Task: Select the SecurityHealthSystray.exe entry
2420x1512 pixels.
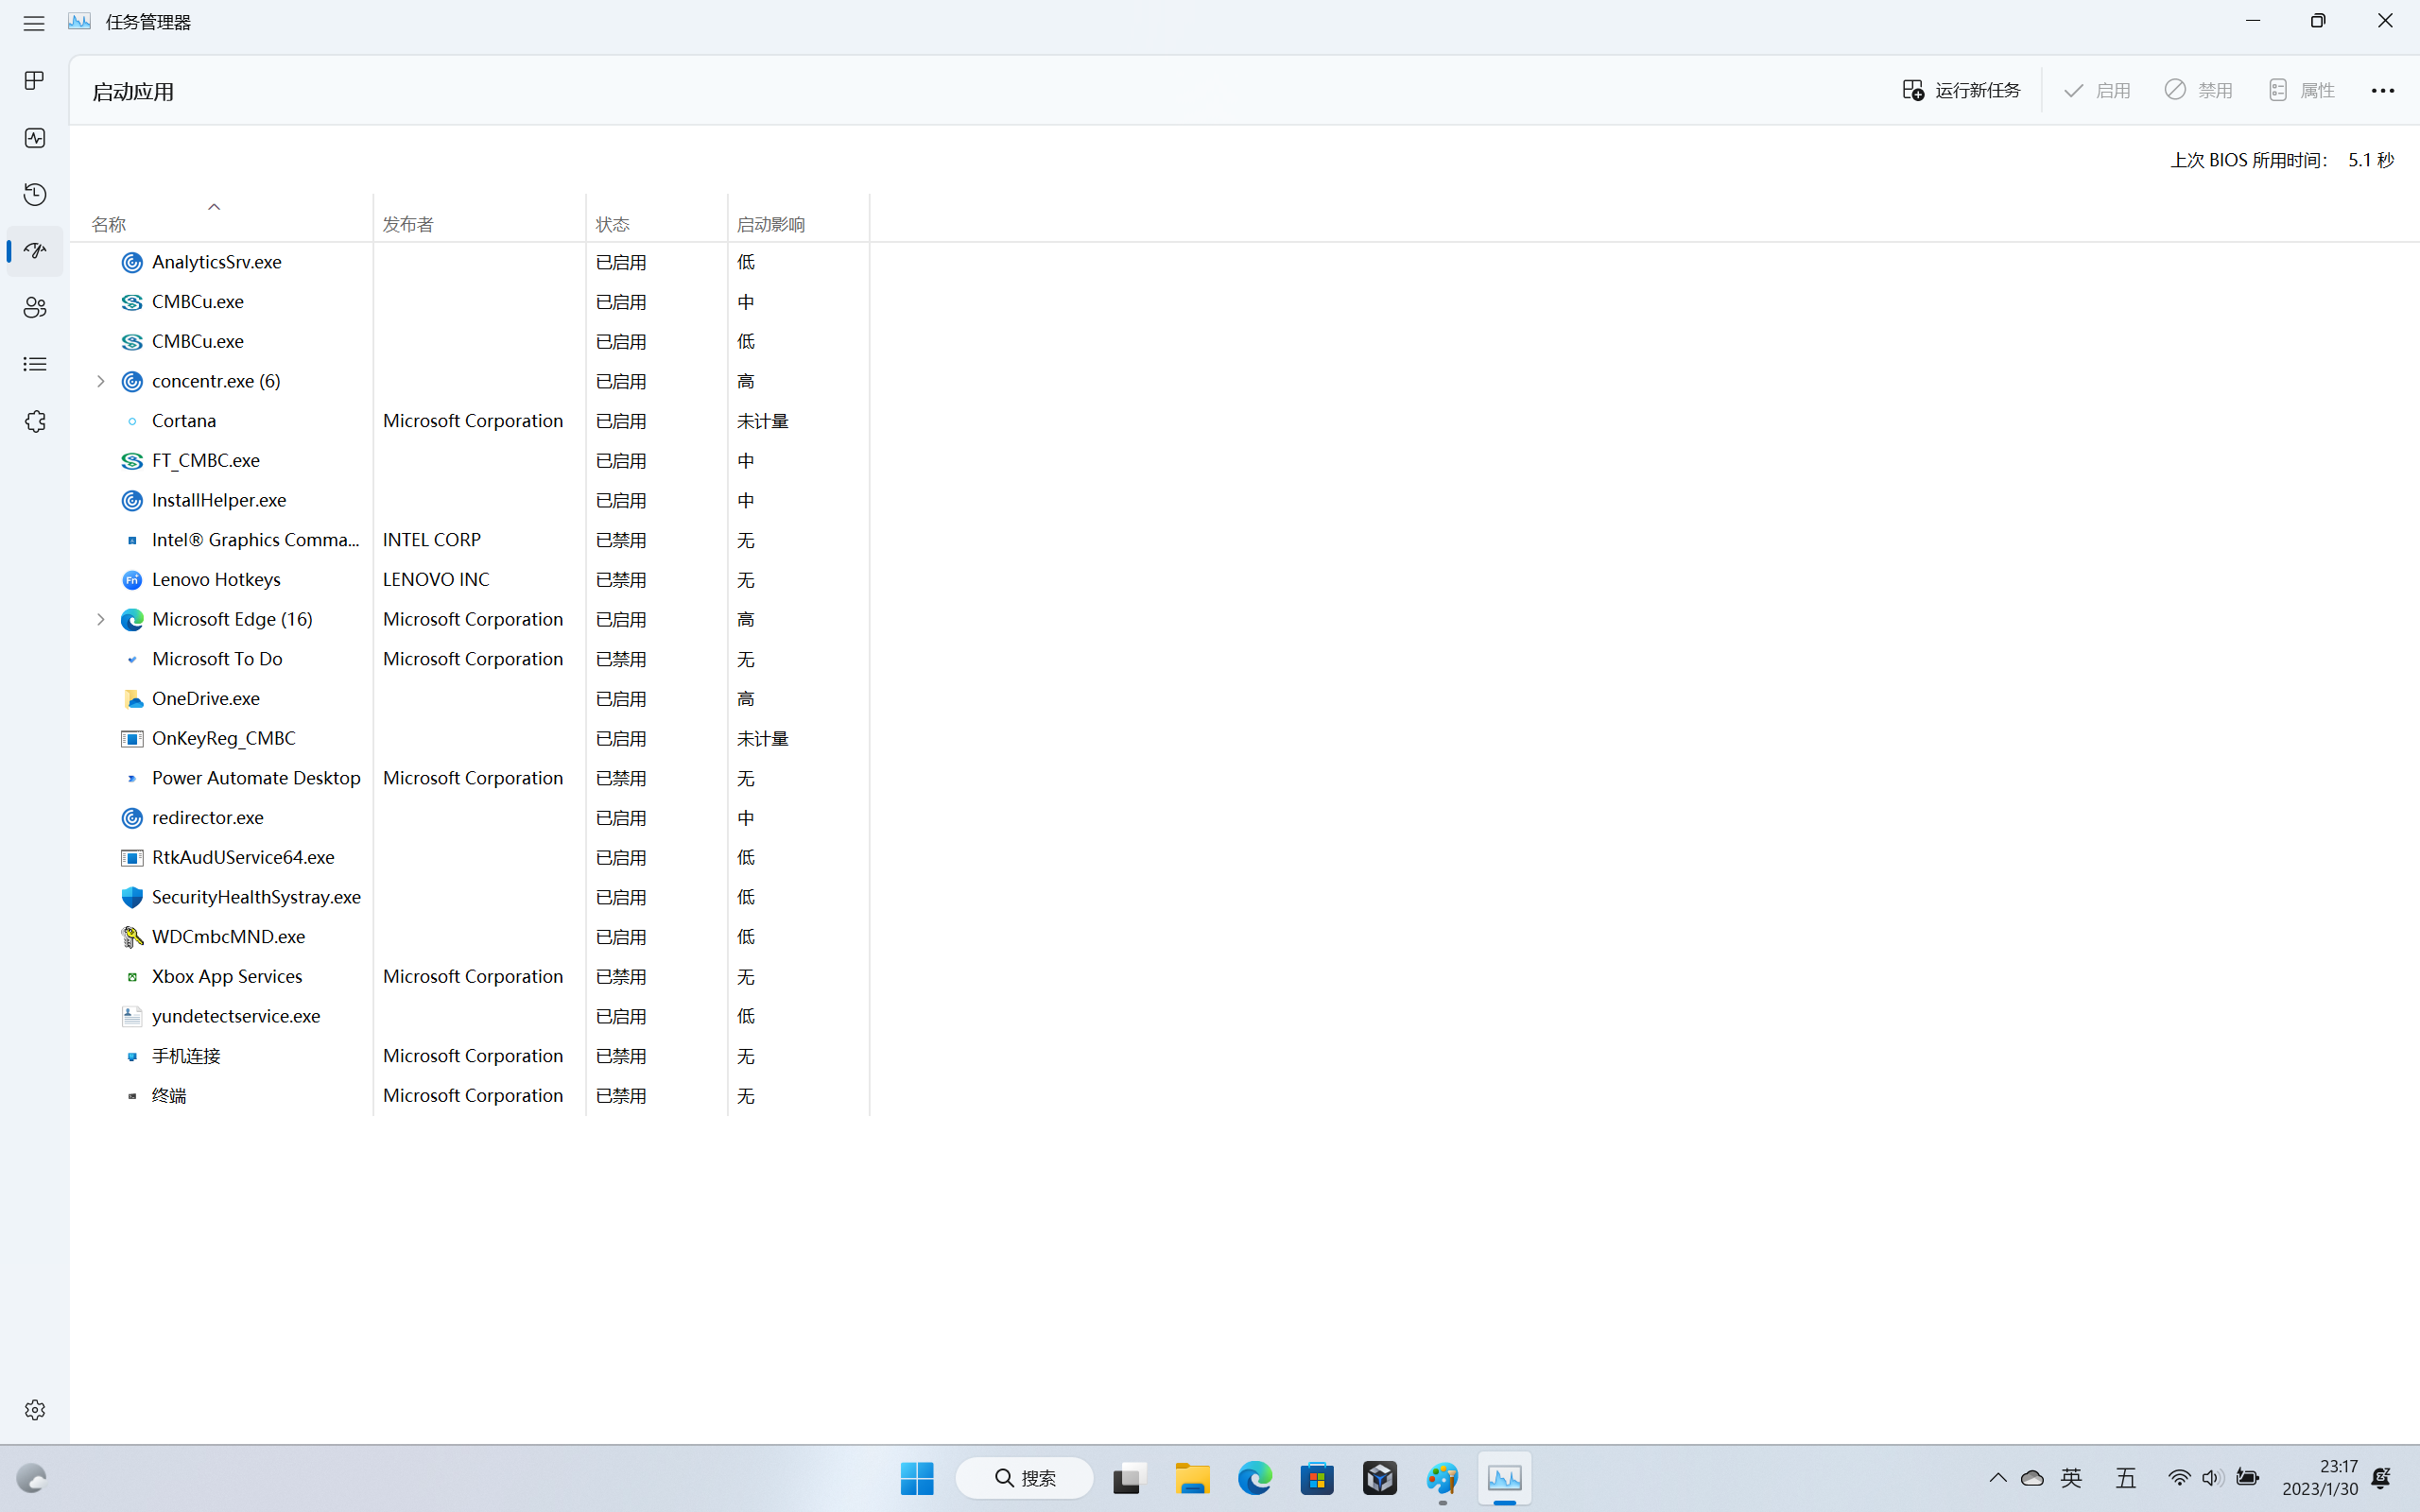Action: coord(470,897)
